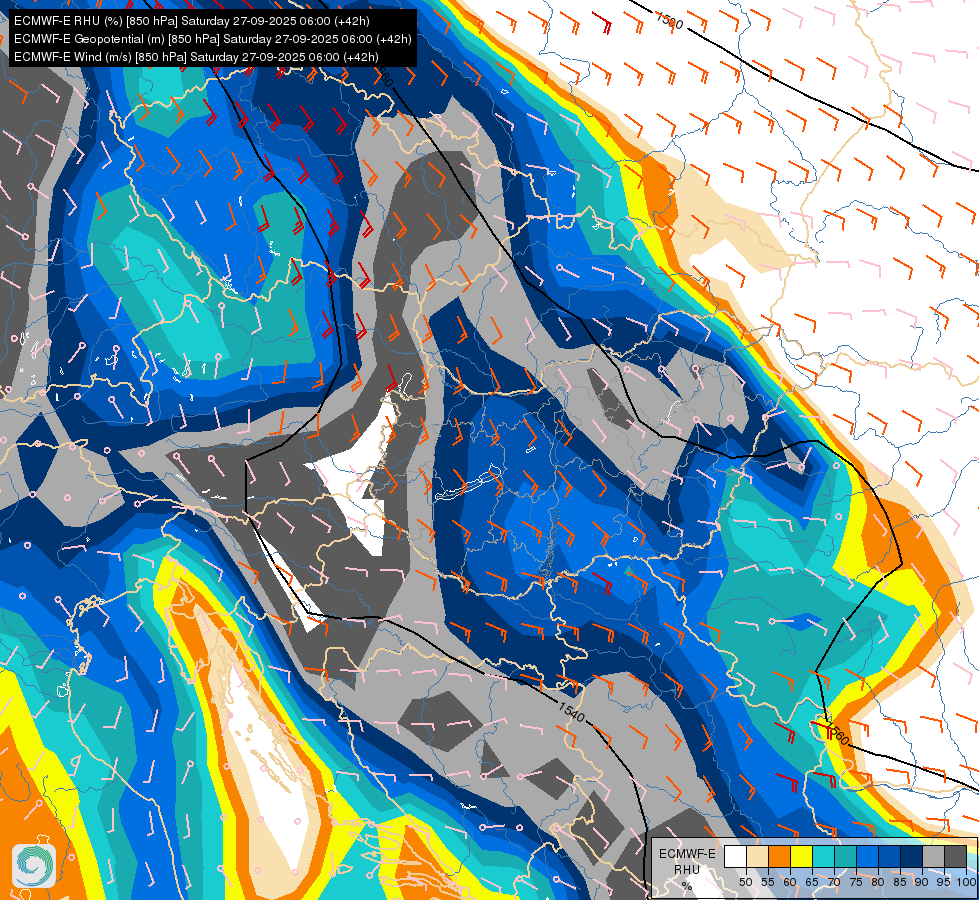979x900 pixels.
Task: Click the legend value 85
Action: click(900, 882)
